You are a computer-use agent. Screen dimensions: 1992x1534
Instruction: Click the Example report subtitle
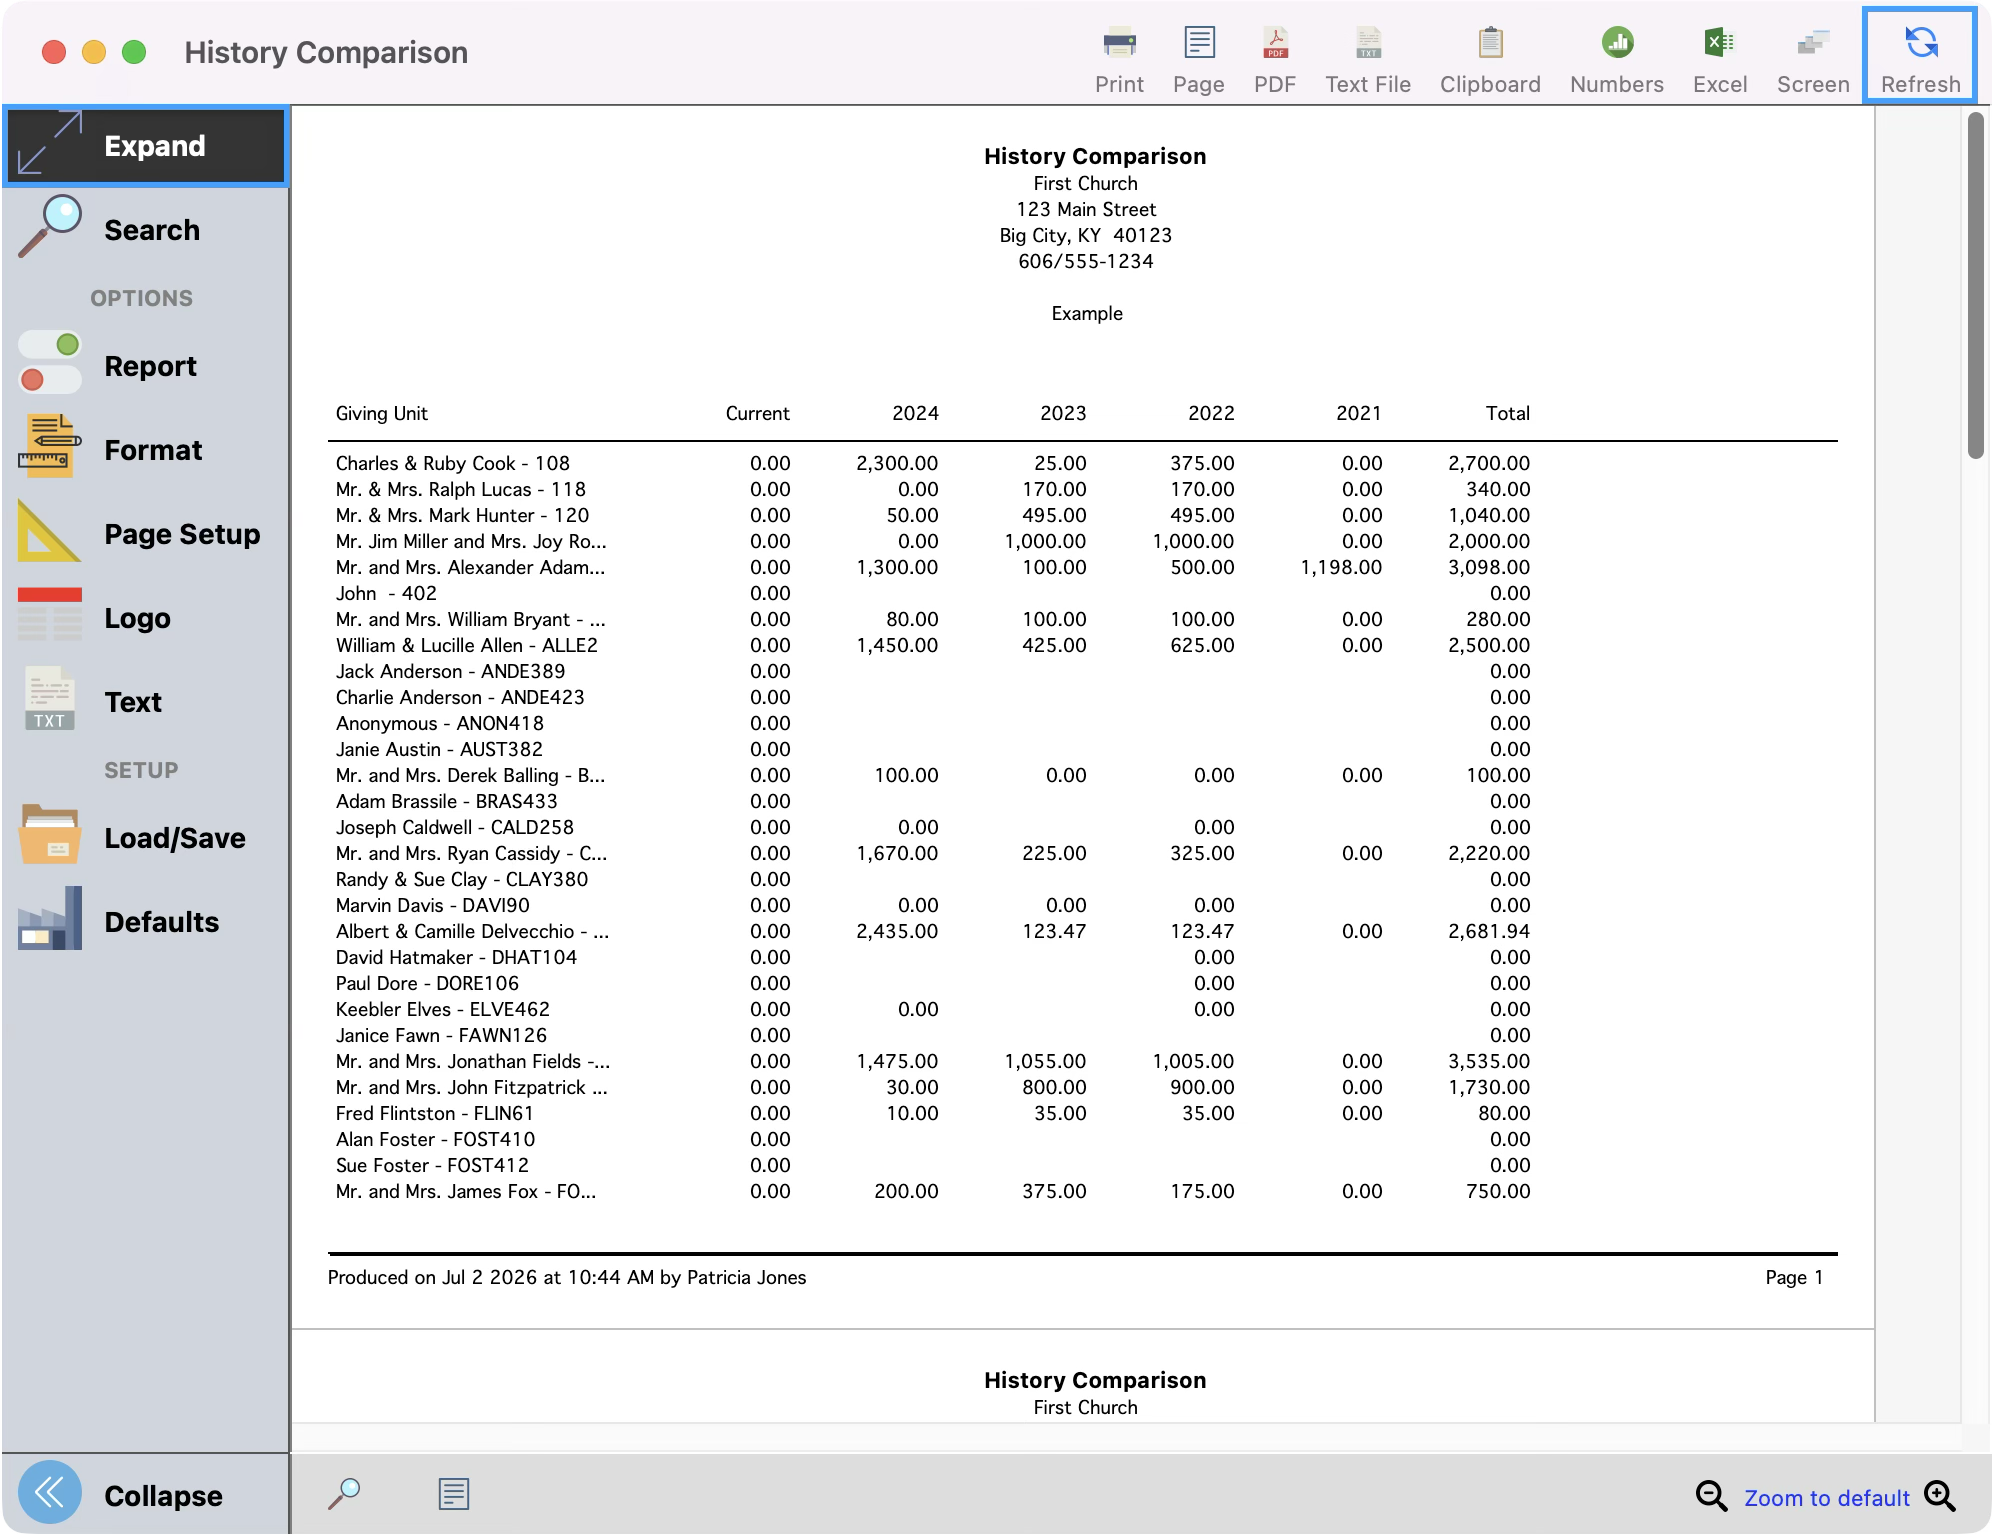tap(1086, 314)
